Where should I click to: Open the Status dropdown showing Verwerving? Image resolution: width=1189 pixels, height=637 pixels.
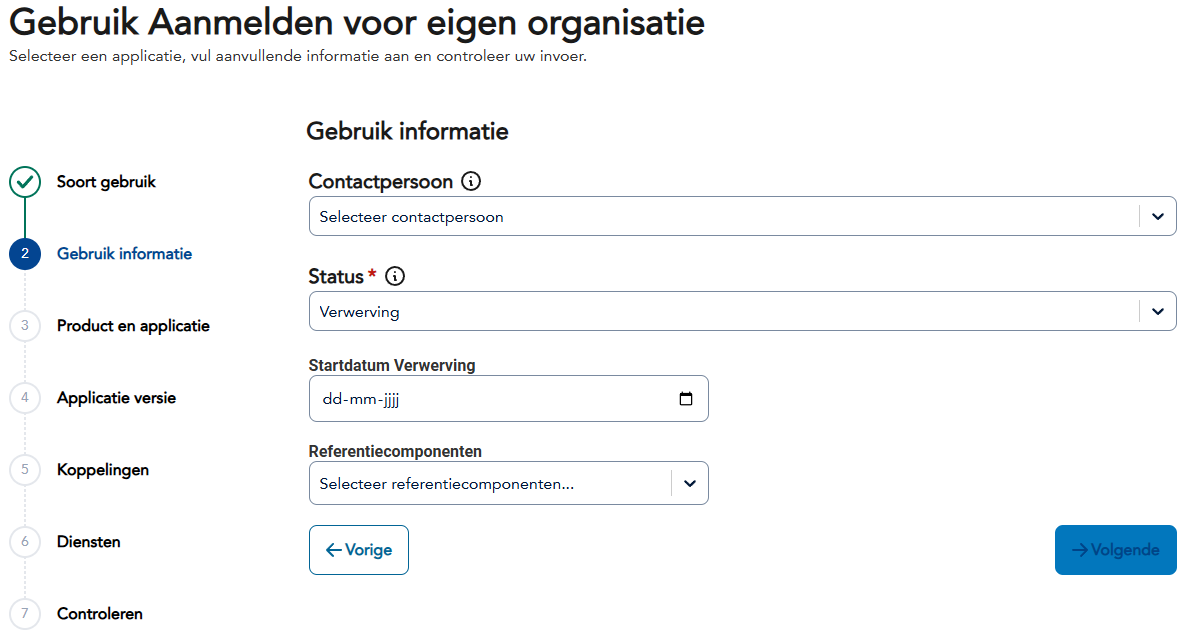point(1157,311)
